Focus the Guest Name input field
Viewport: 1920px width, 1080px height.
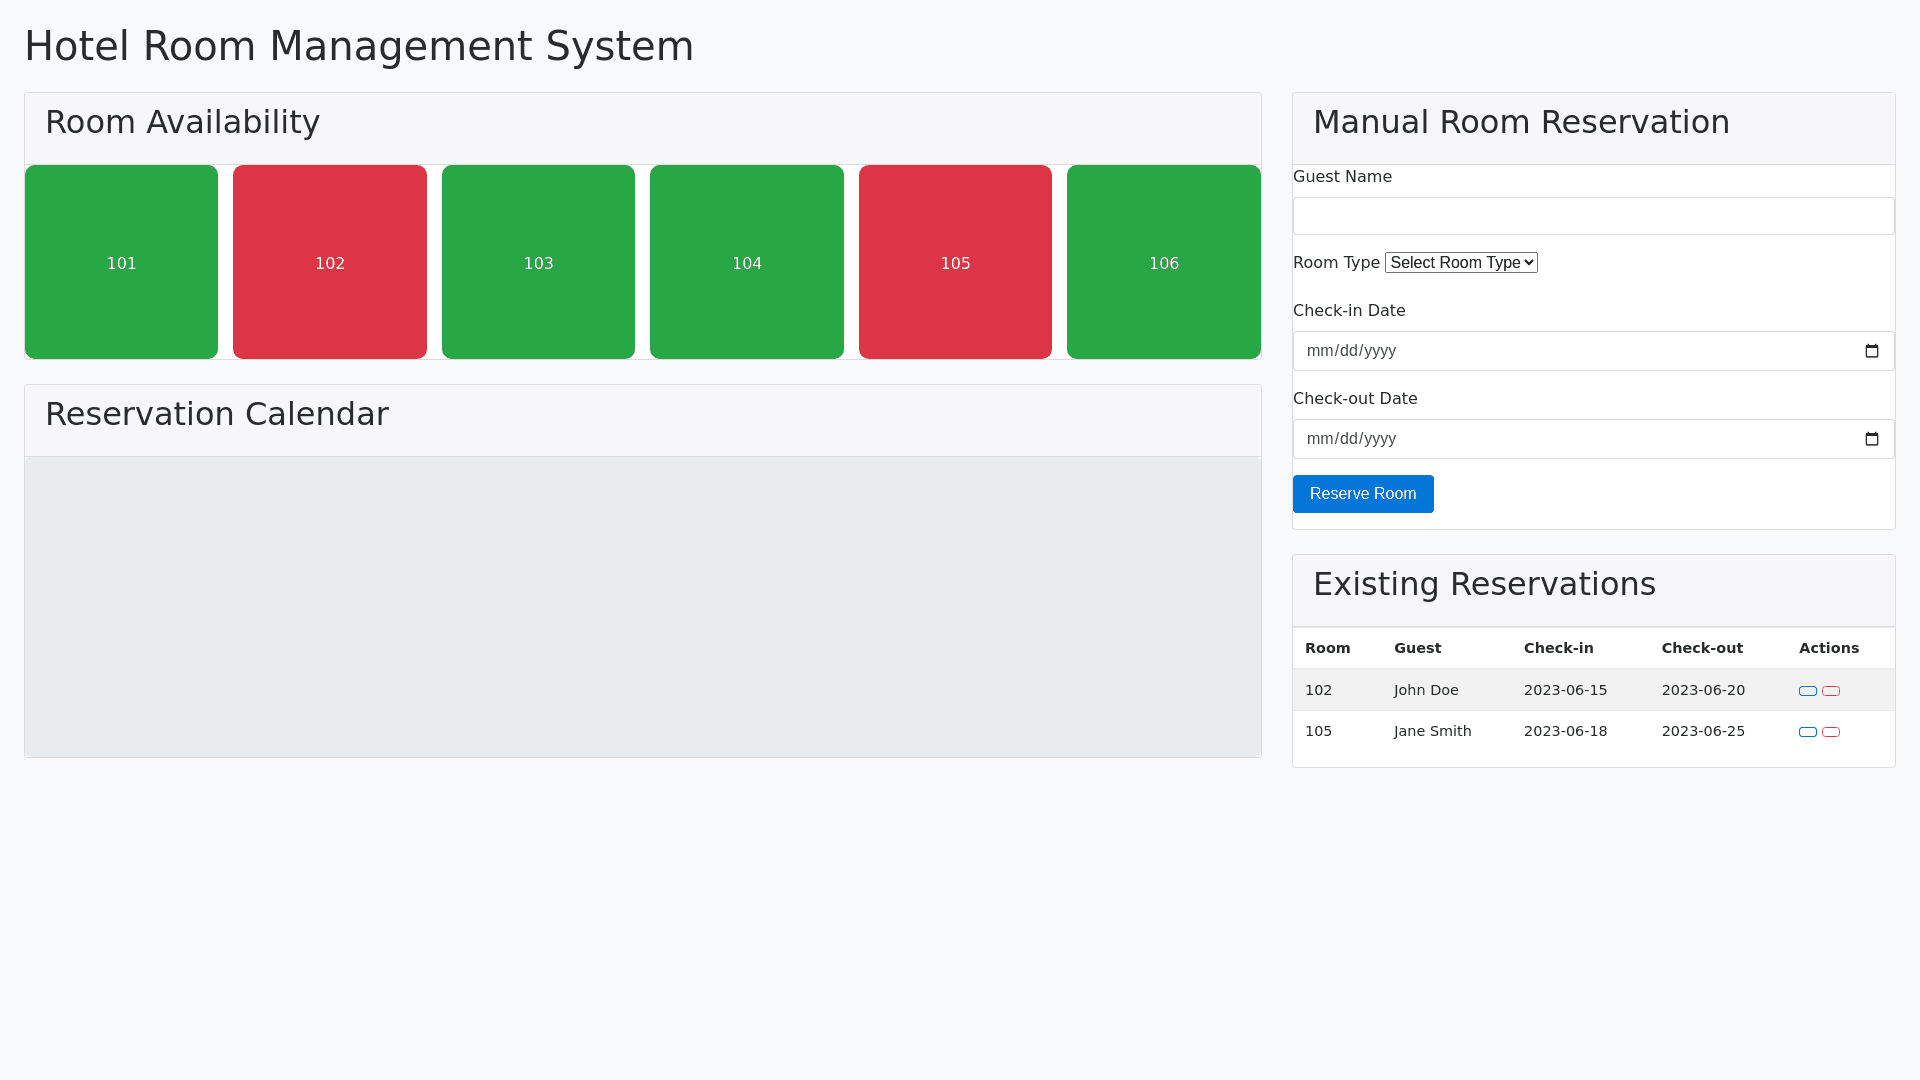coord(1593,216)
